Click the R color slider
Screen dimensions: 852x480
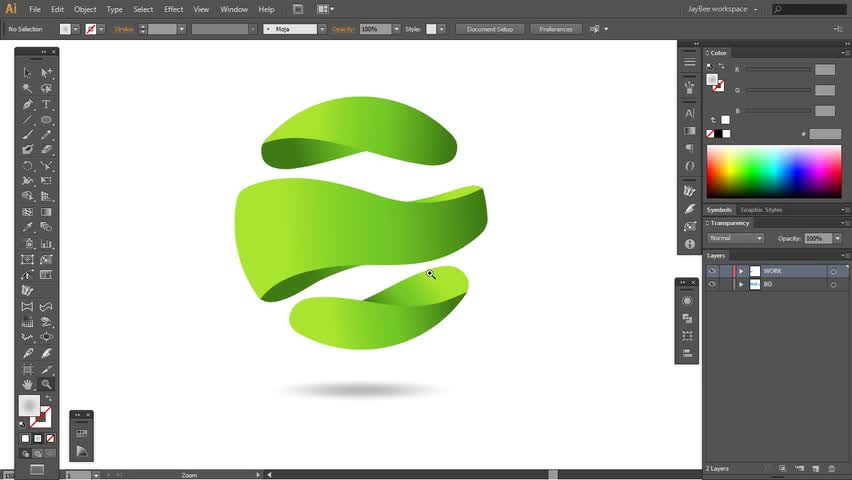778,70
